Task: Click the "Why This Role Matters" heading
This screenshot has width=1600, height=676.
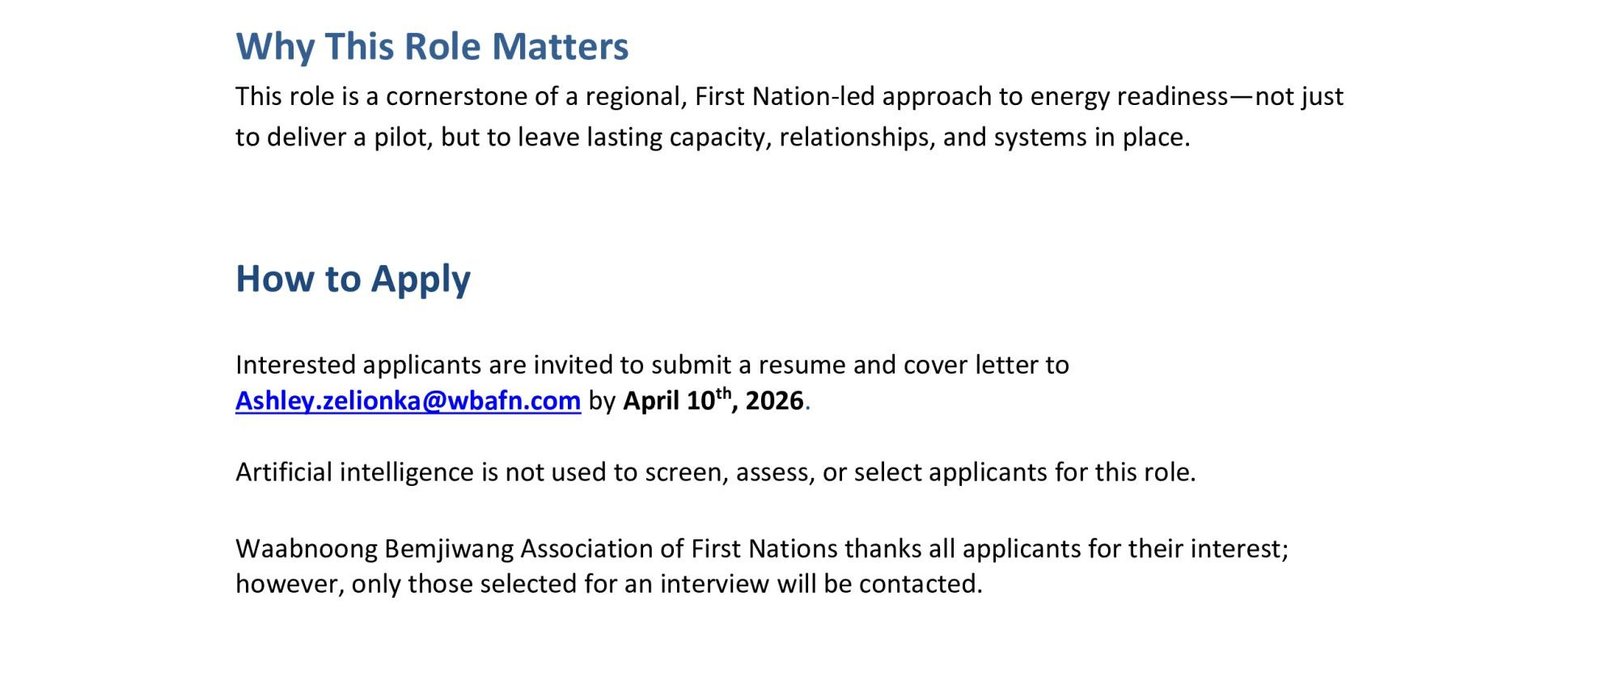Action: [x=432, y=47]
